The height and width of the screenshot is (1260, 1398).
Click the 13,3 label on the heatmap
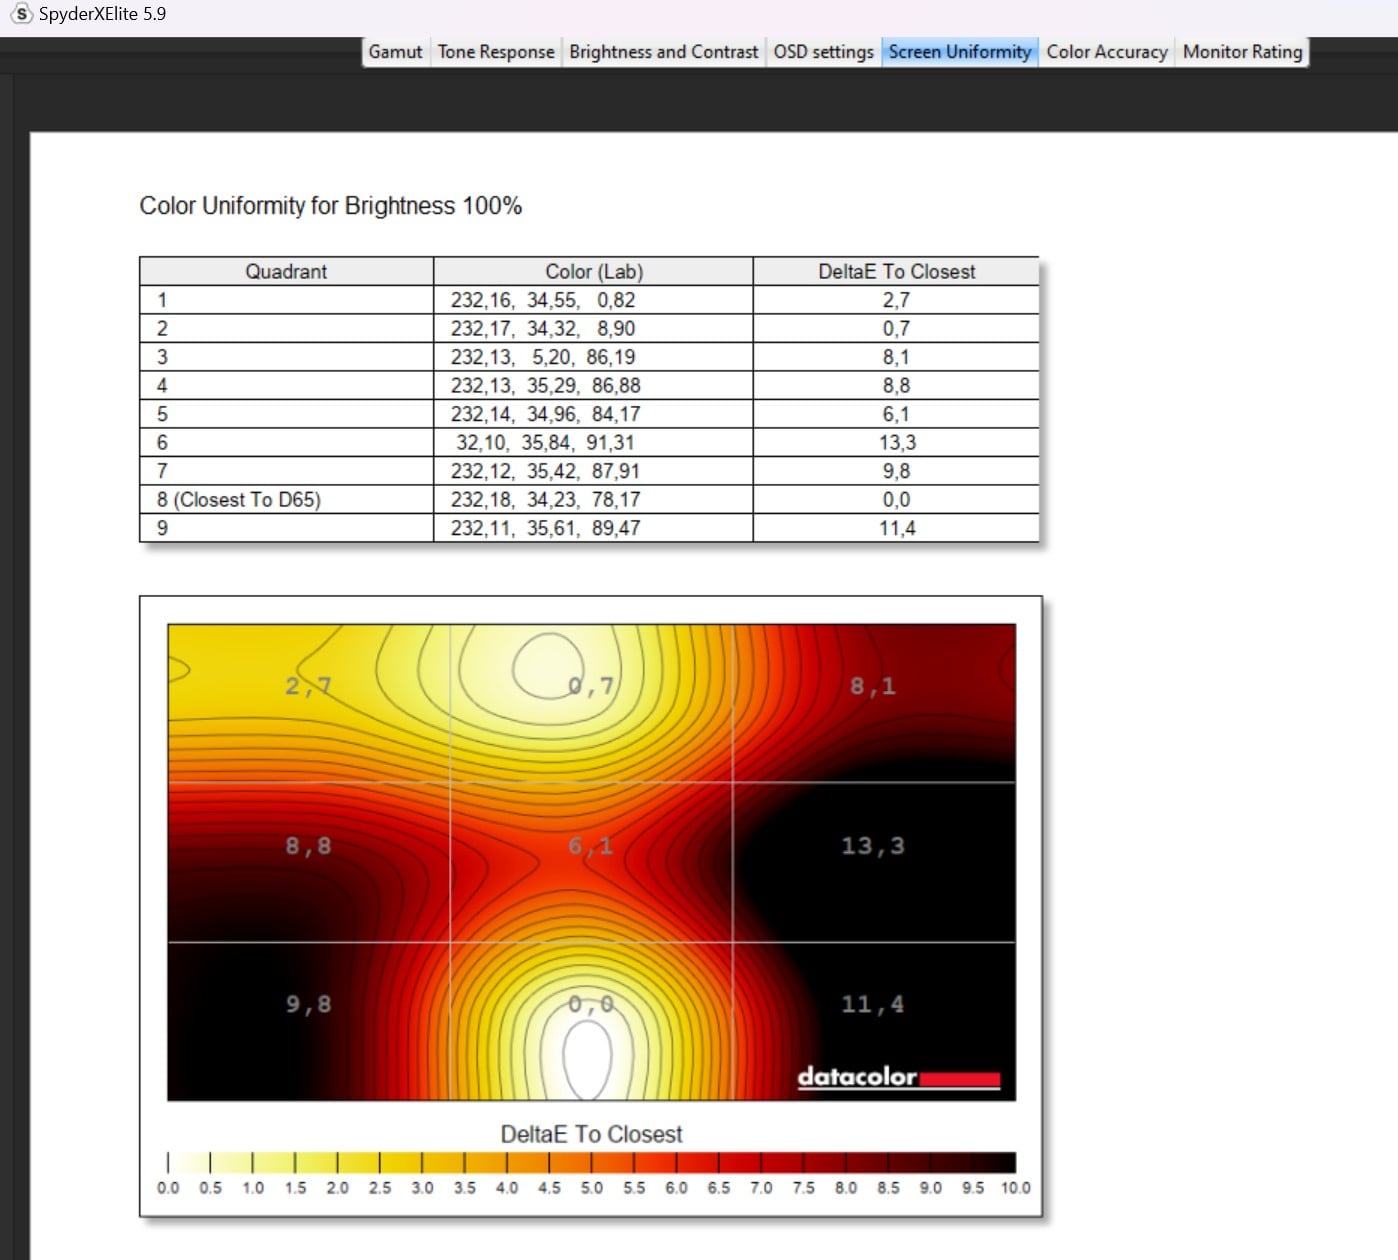(x=873, y=846)
